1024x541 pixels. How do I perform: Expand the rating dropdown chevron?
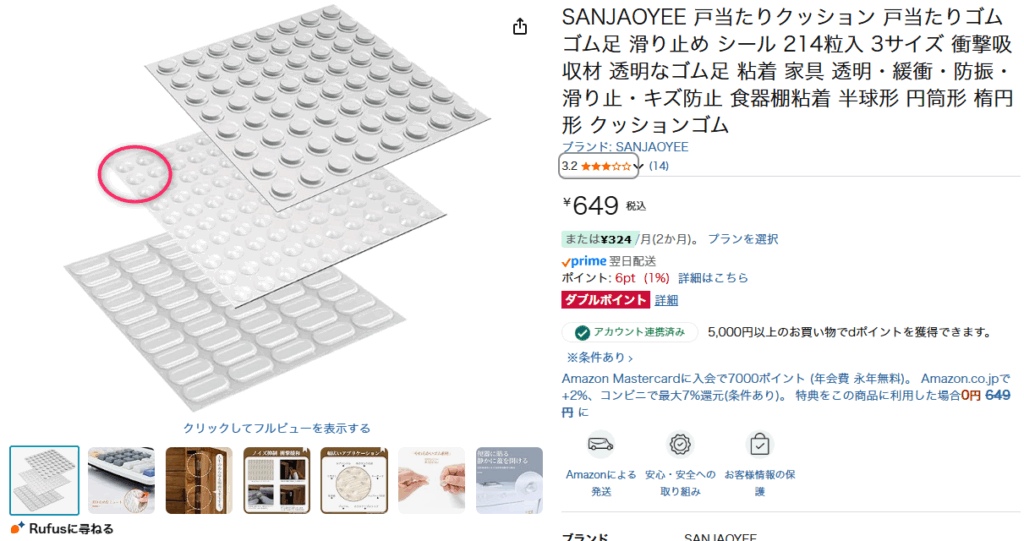[x=638, y=167]
